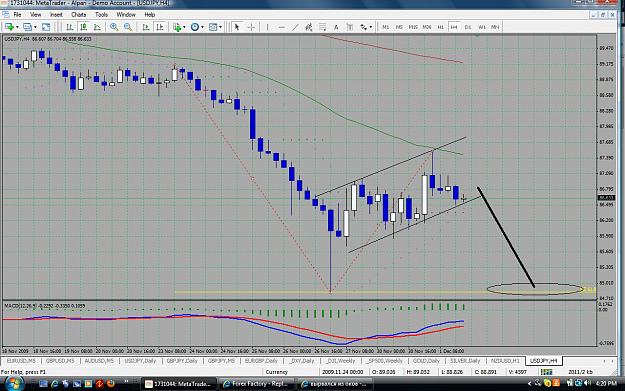Select the Fibonacci Retracement tool
625x391 pixels.
click(x=322, y=27)
